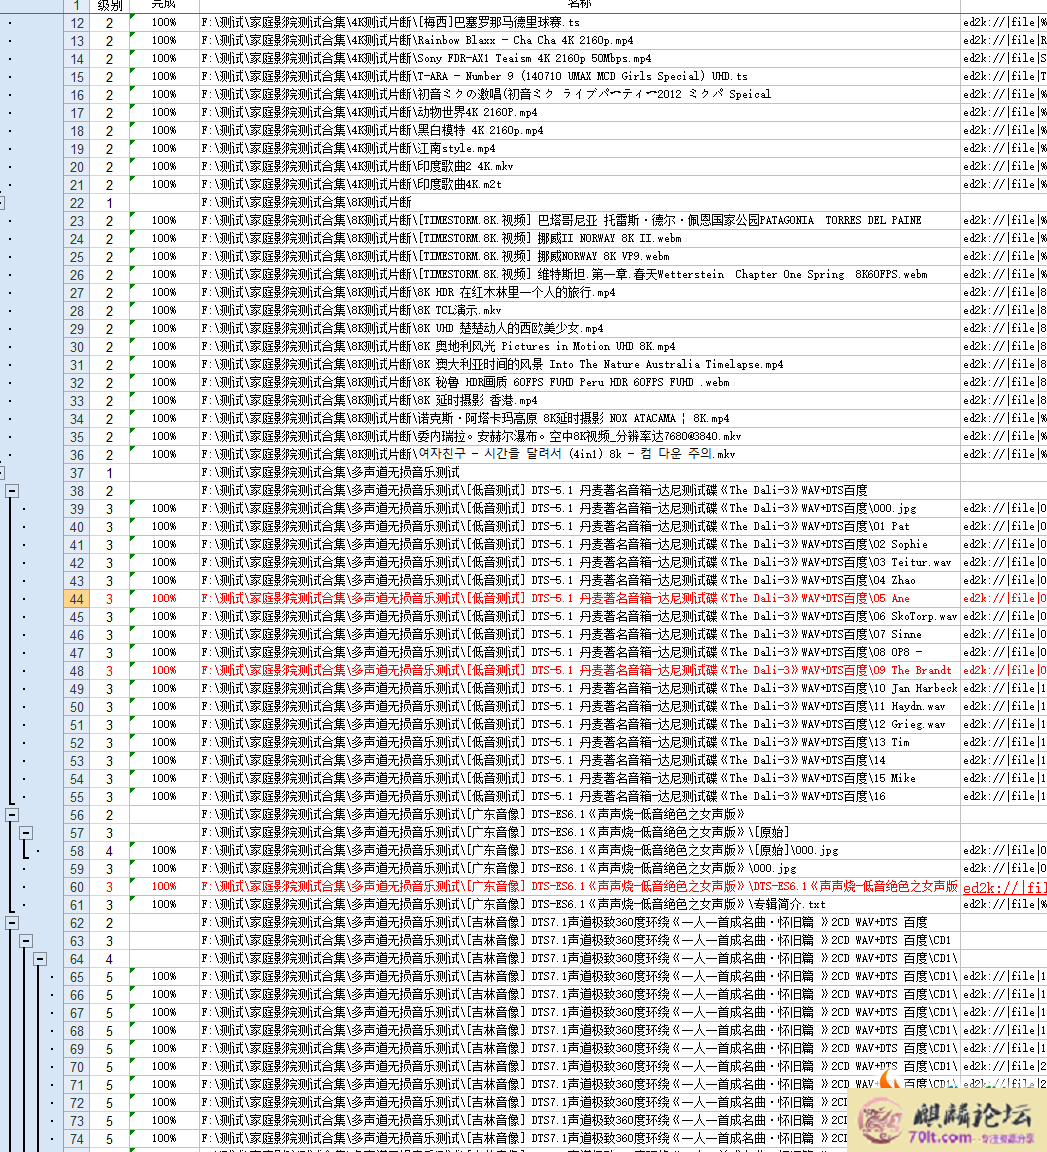Select the T-ARA Number 9 path cell
Image resolution: width=1047 pixels, height=1152 pixels.
(580, 76)
